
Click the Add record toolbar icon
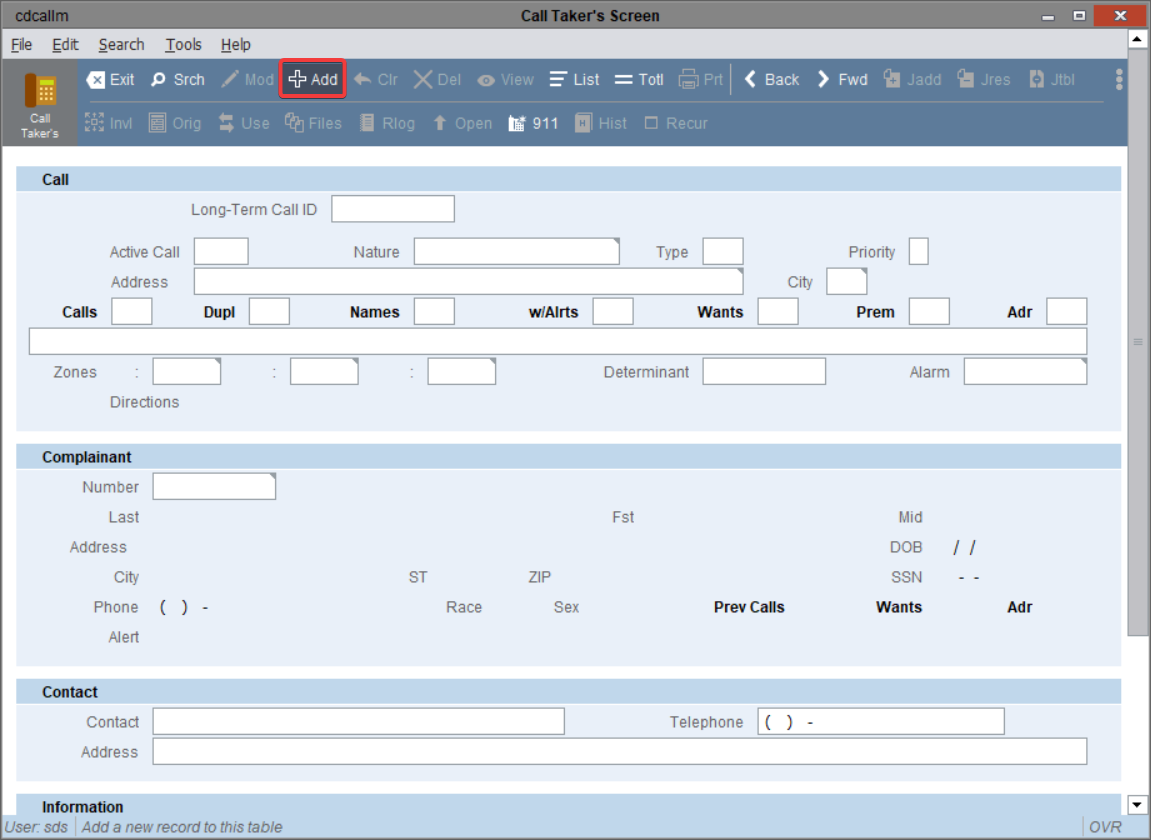coord(311,79)
